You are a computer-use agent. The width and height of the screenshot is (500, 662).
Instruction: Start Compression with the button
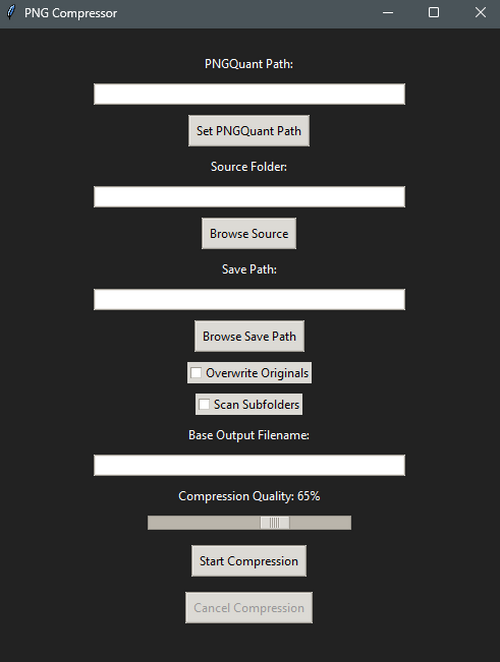point(249,561)
